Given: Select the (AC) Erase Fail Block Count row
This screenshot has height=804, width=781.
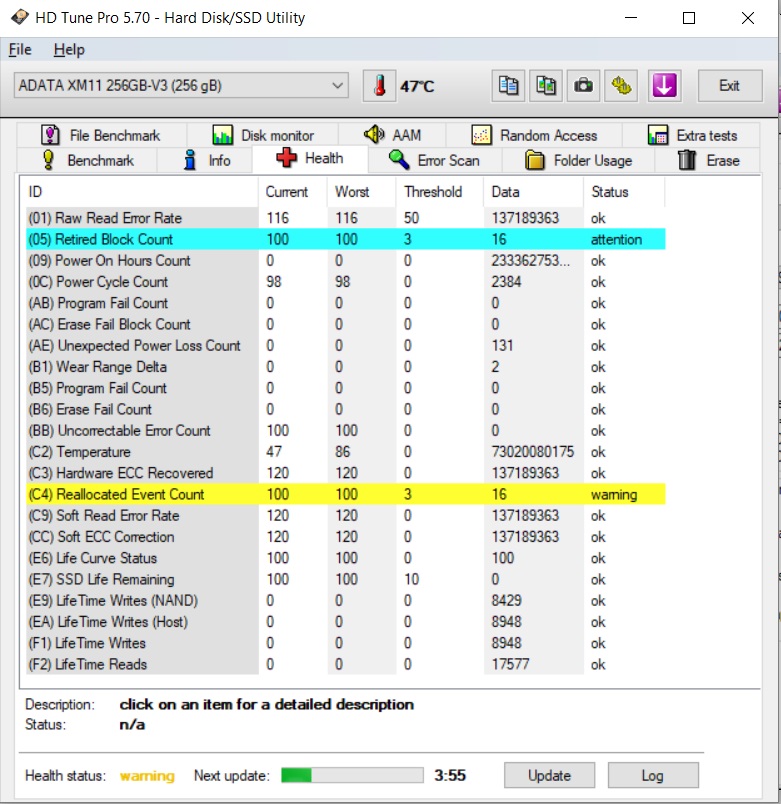Looking at the screenshot, I should (x=346, y=325).
